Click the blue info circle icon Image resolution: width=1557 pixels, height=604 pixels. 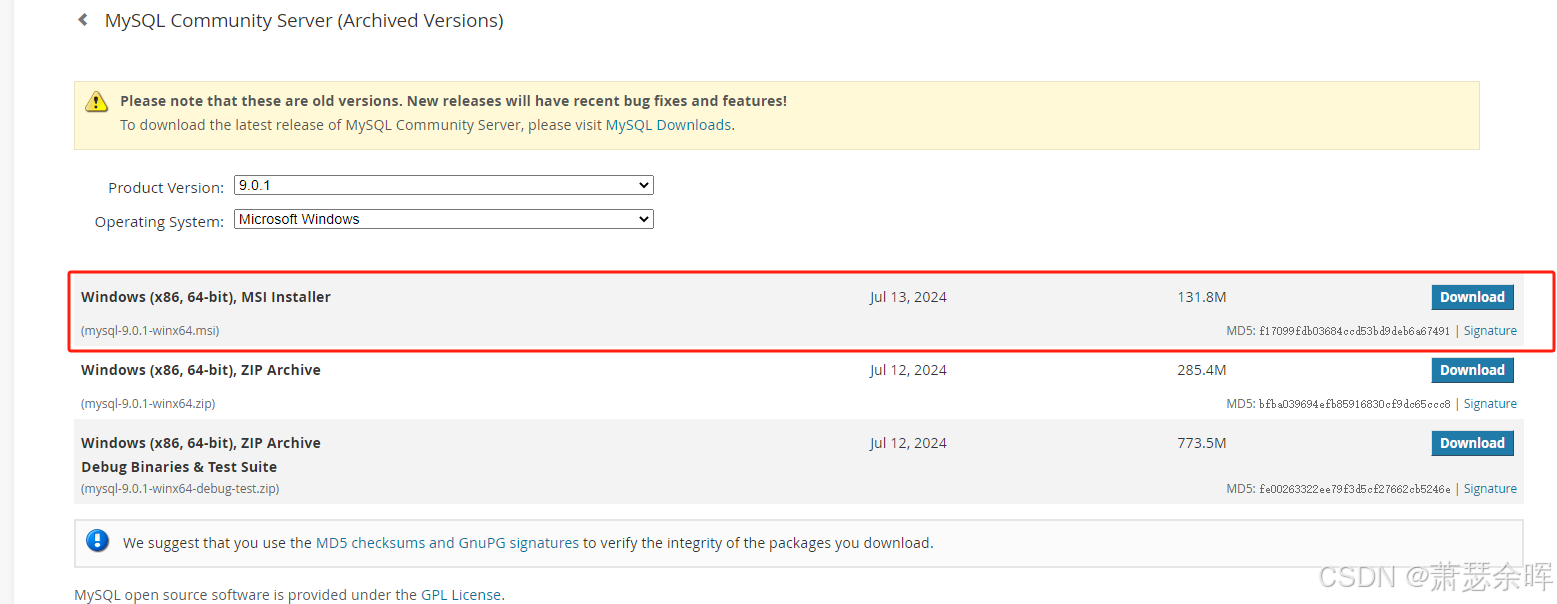(x=97, y=541)
